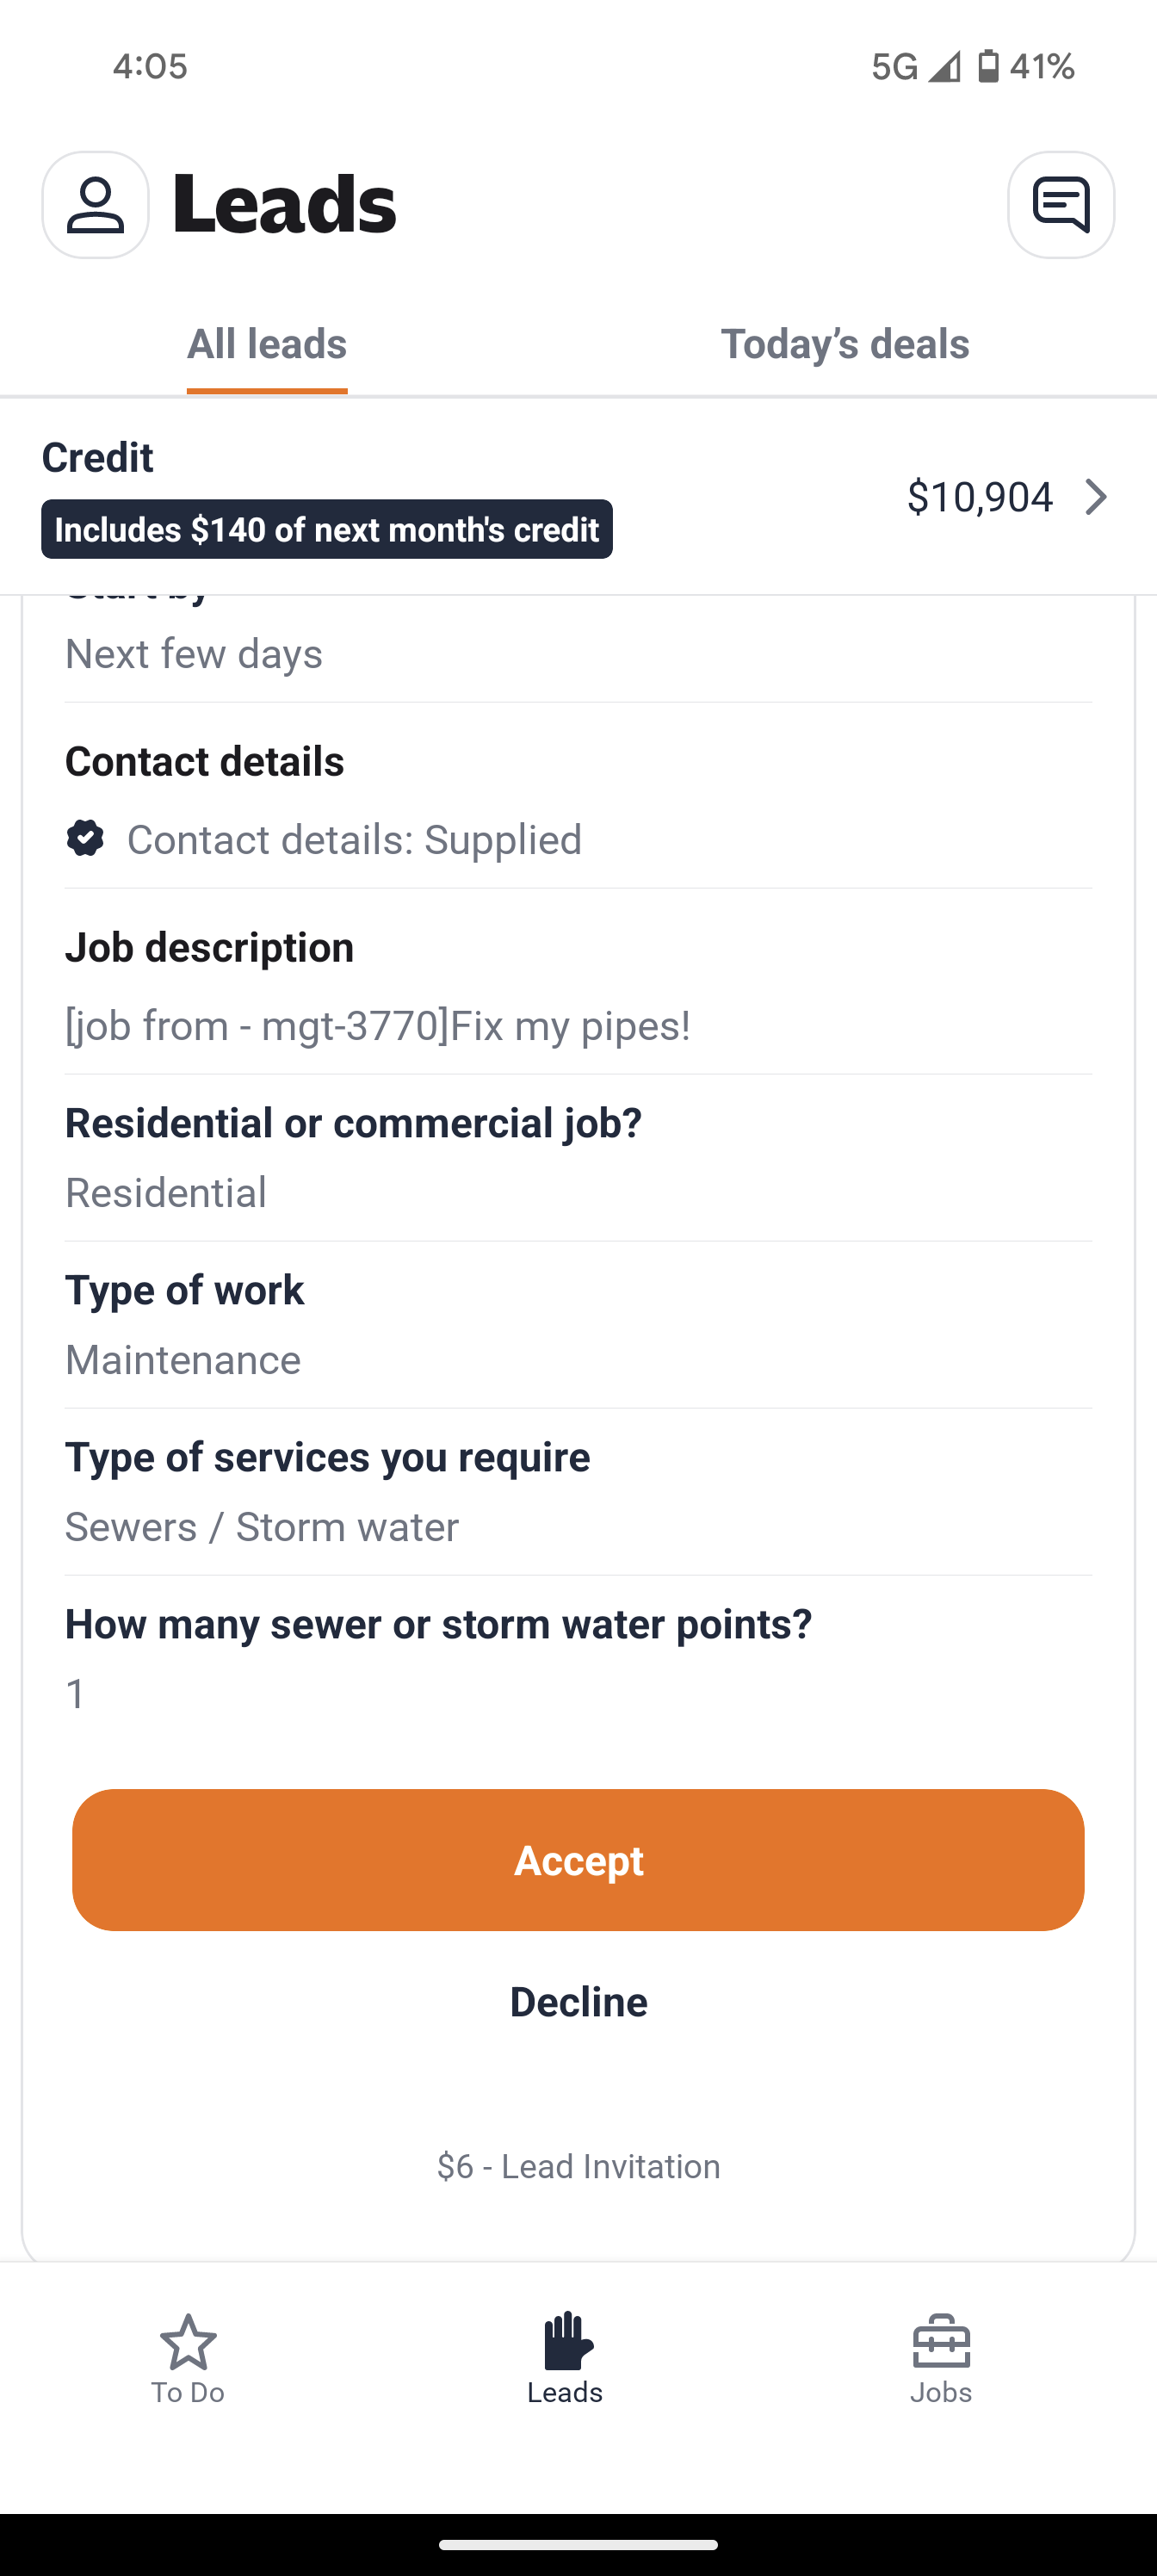
Task: Tap the $6 Lead Invitation label
Action: (578, 2166)
